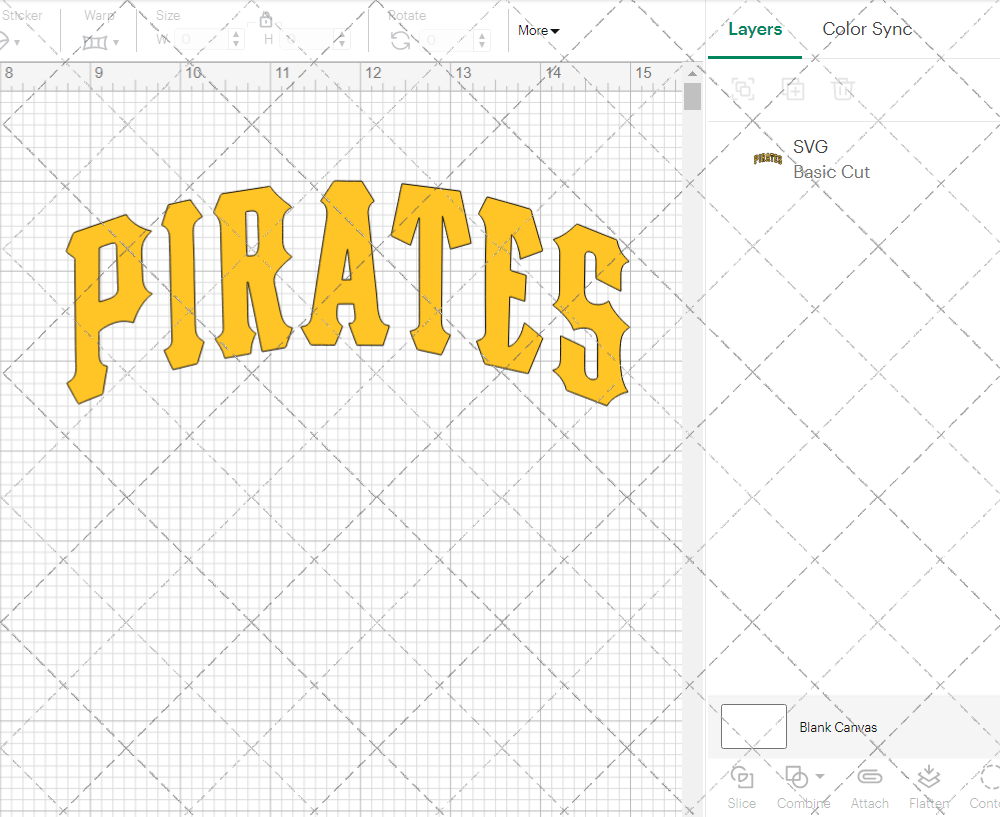Click the vertical scrollbar thumb

click(x=692, y=97)
